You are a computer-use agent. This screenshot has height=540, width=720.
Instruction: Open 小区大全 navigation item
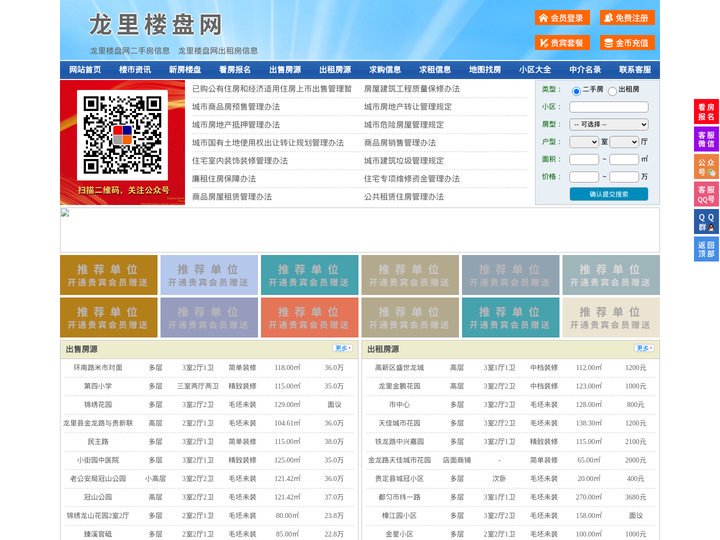tap(535, 70)
